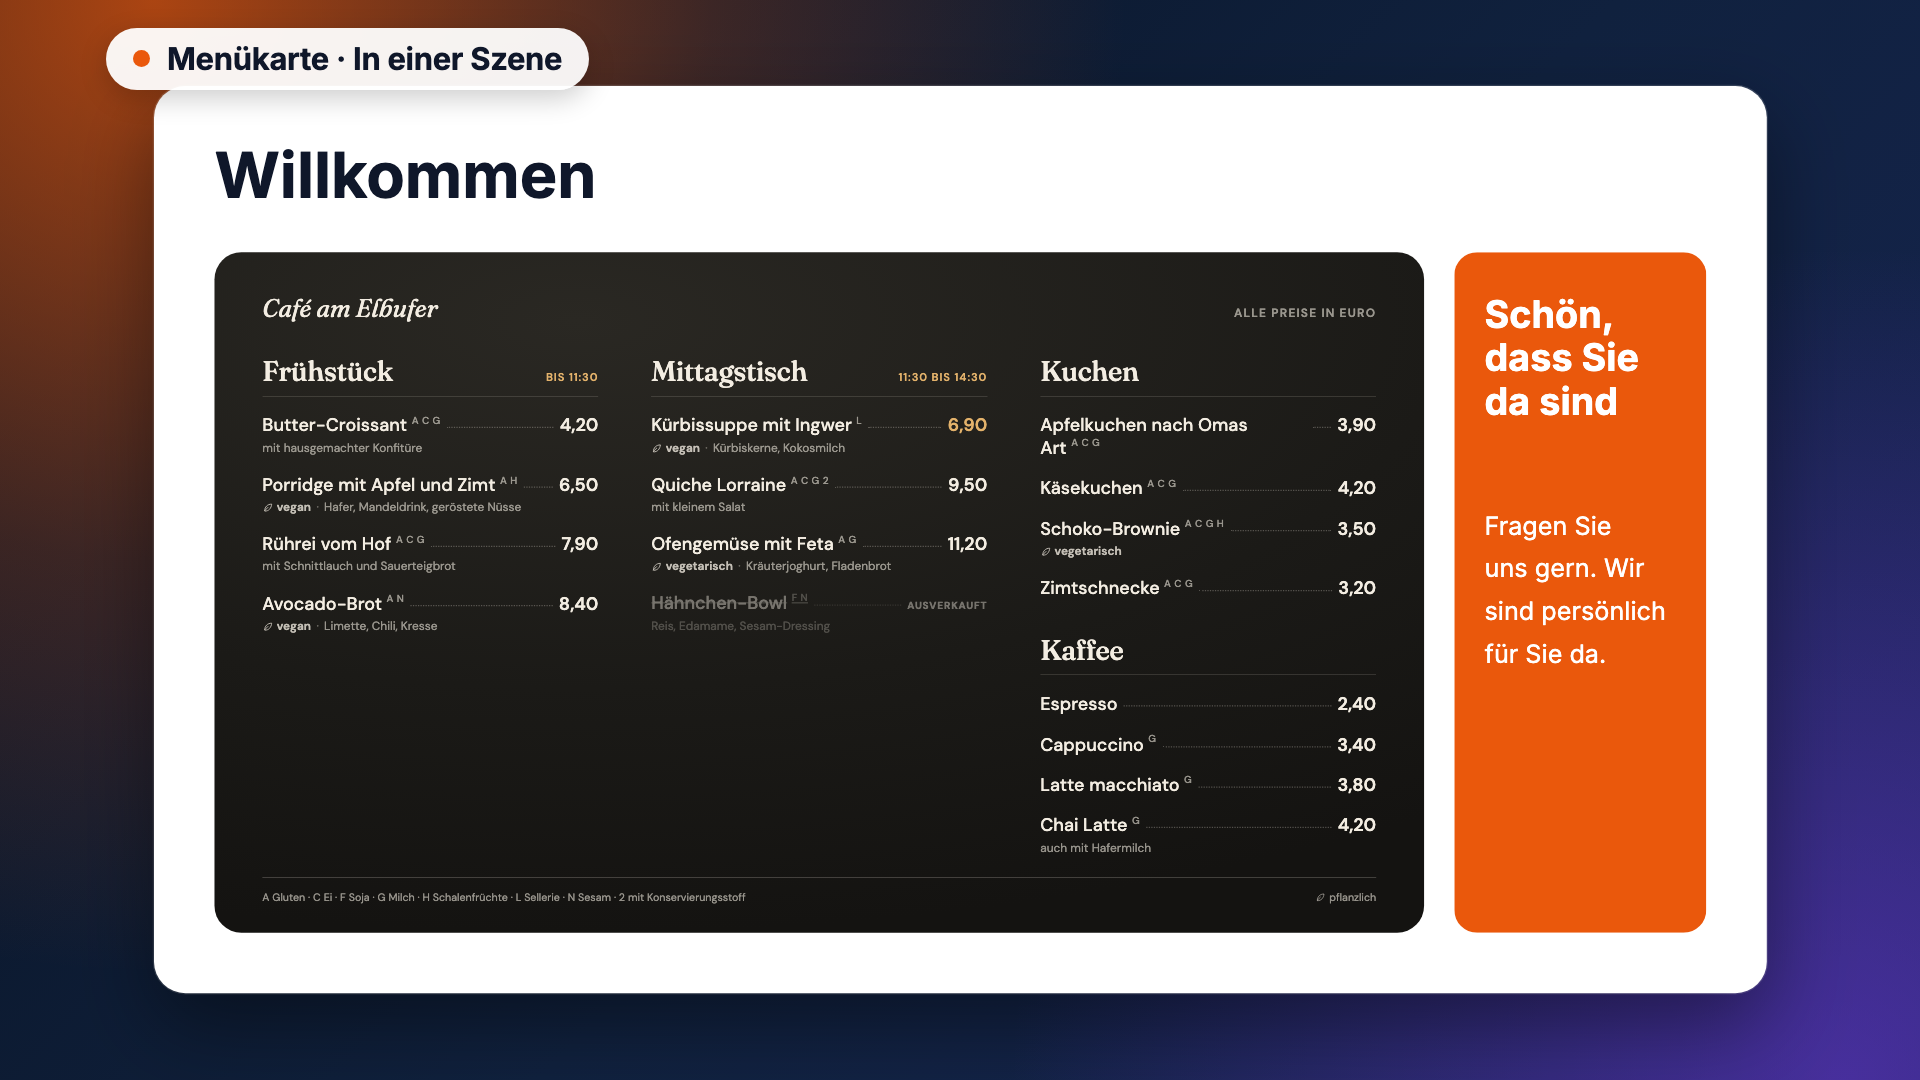Viewport: 1920px width, 1080px height.
Task: Click the price 8,40 for Avocado-Brot
Action: pos(578,604)
